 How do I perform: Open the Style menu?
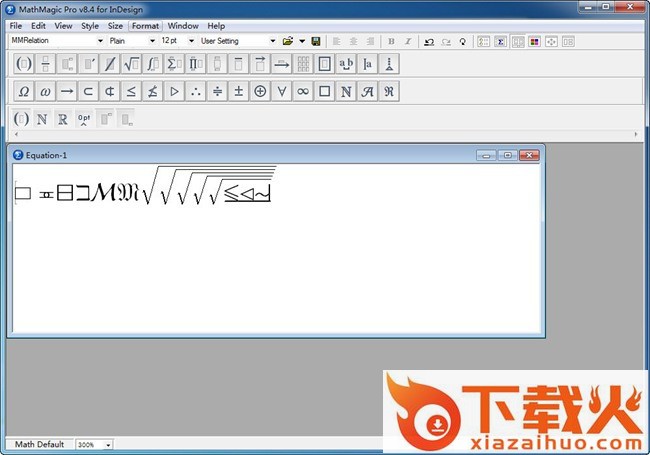pyautogui.click(x=90, y=26)
